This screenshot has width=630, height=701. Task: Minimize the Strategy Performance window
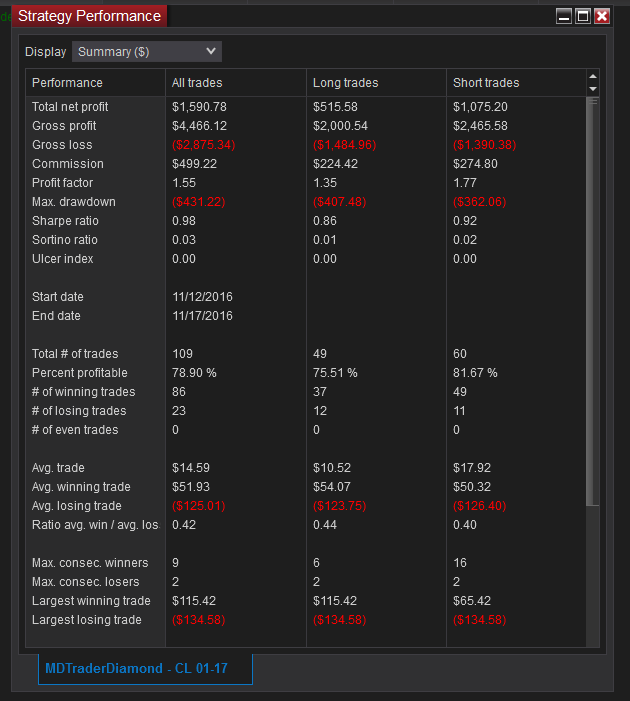point(564,16)
